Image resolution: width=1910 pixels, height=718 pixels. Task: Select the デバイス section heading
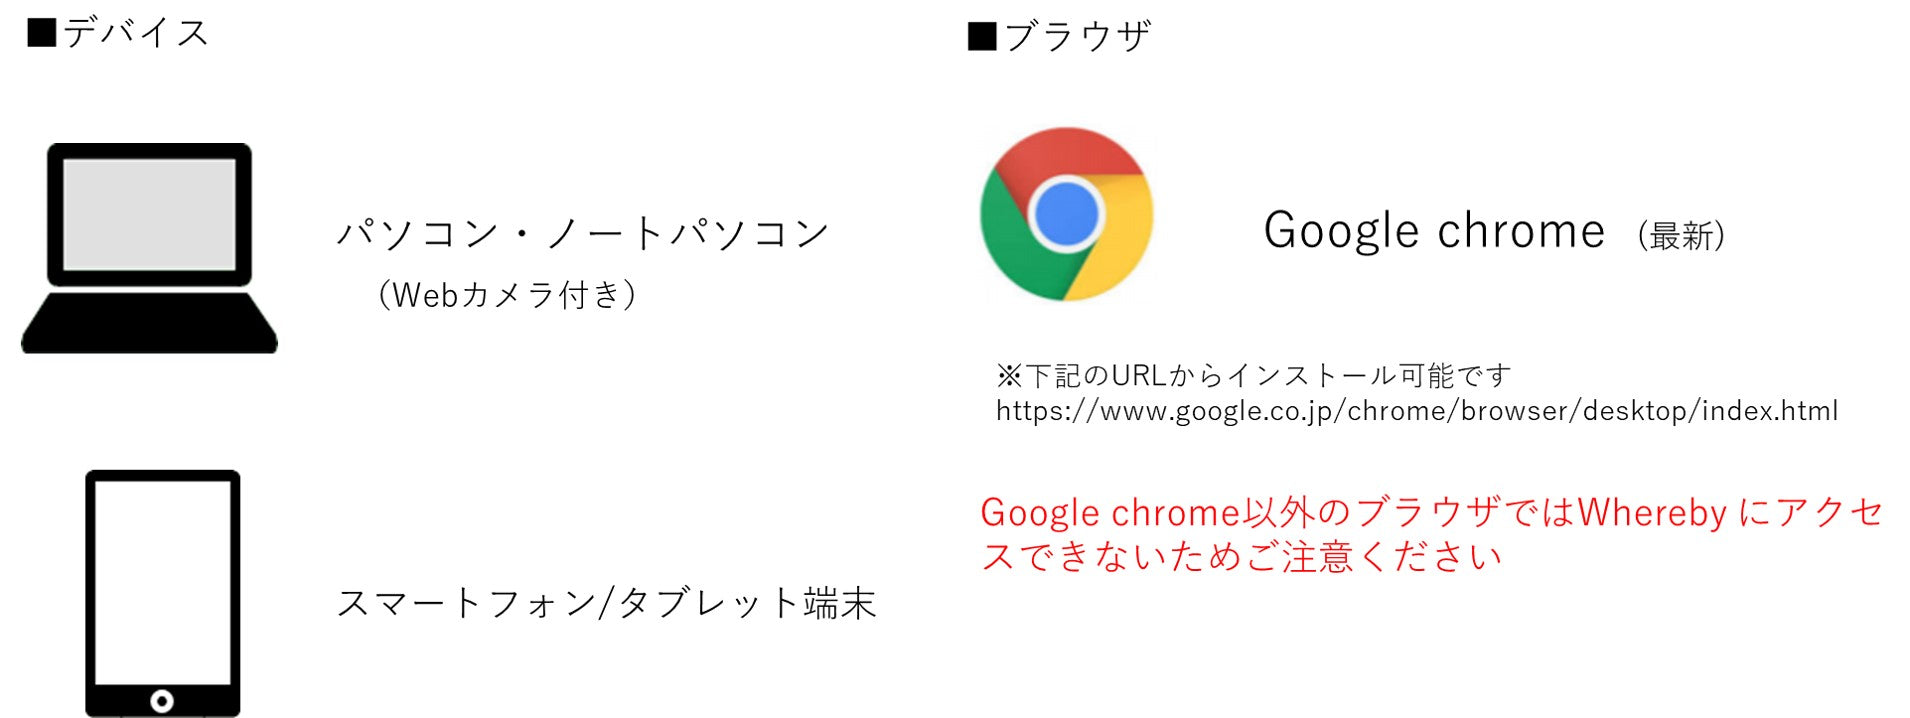[136, 33]
